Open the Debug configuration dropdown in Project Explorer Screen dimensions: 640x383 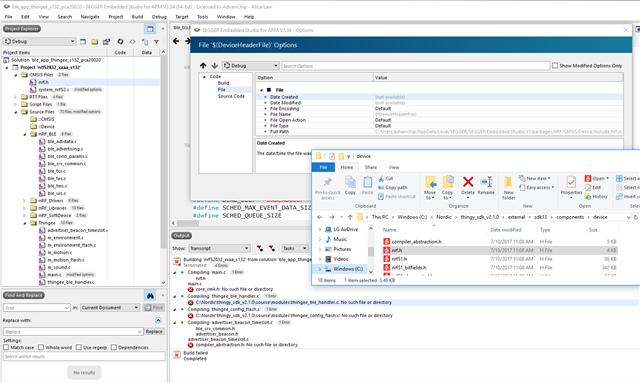point(39,41)
